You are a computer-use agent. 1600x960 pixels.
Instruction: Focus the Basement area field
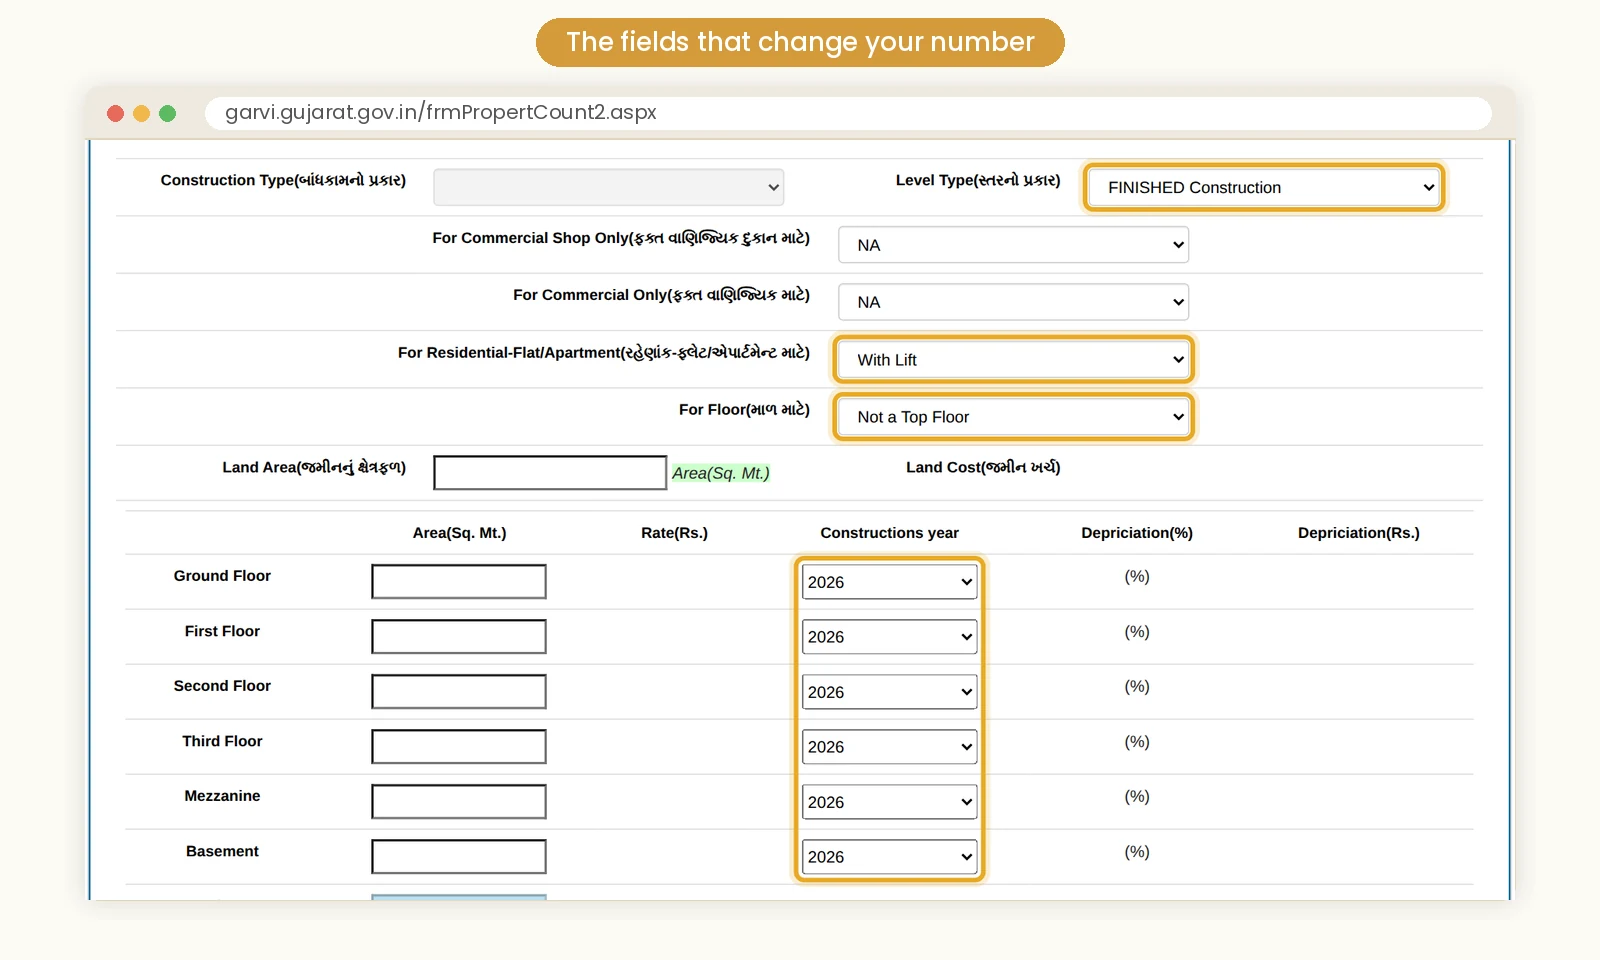(459, 857)
